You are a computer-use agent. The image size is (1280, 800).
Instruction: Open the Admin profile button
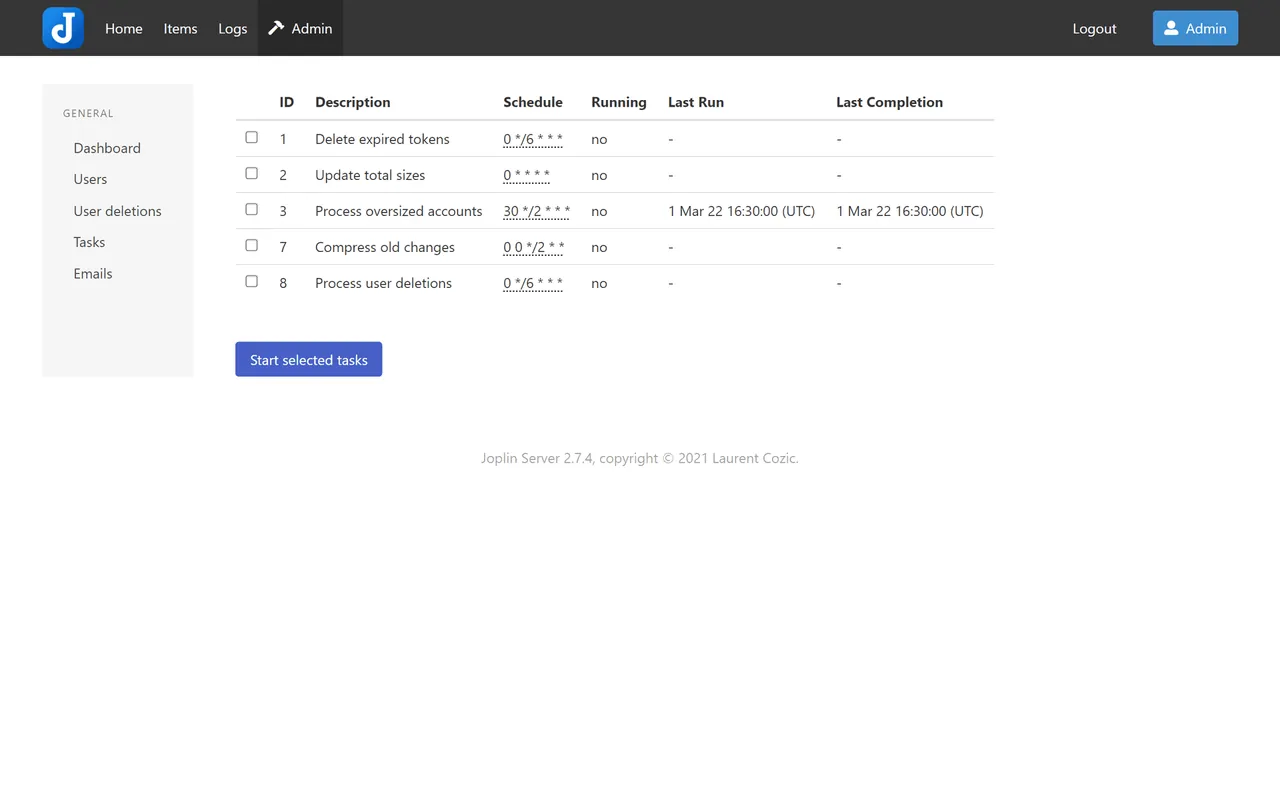(x=1195, y=28)
